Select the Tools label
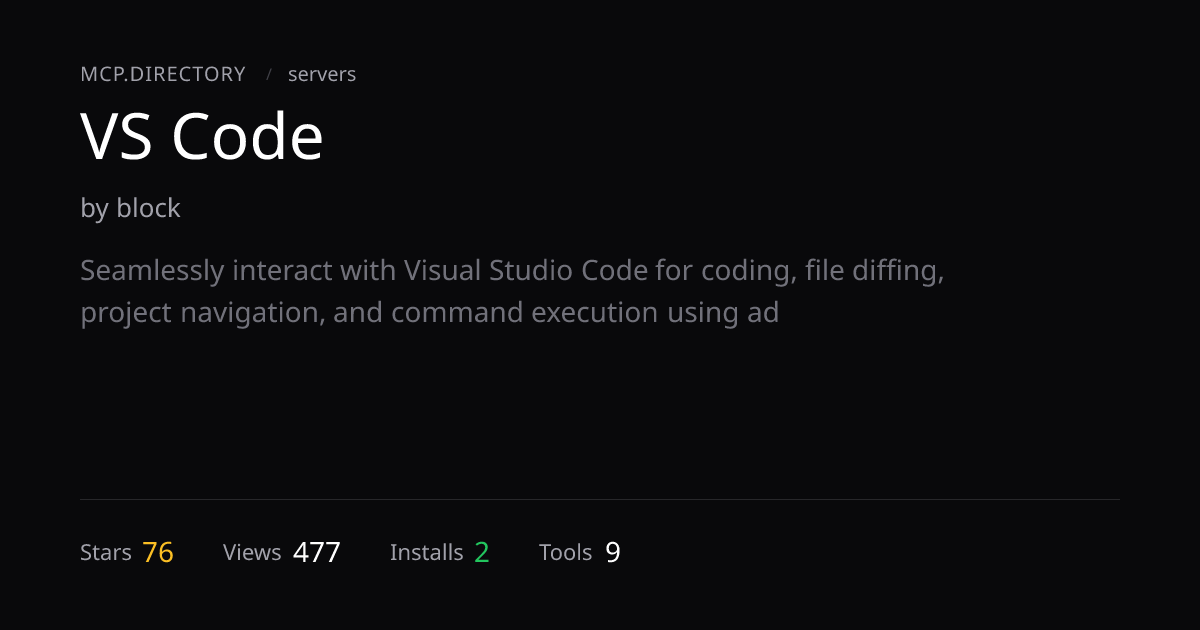Viewport: 1200px width, 630px height. pos(565,552)
